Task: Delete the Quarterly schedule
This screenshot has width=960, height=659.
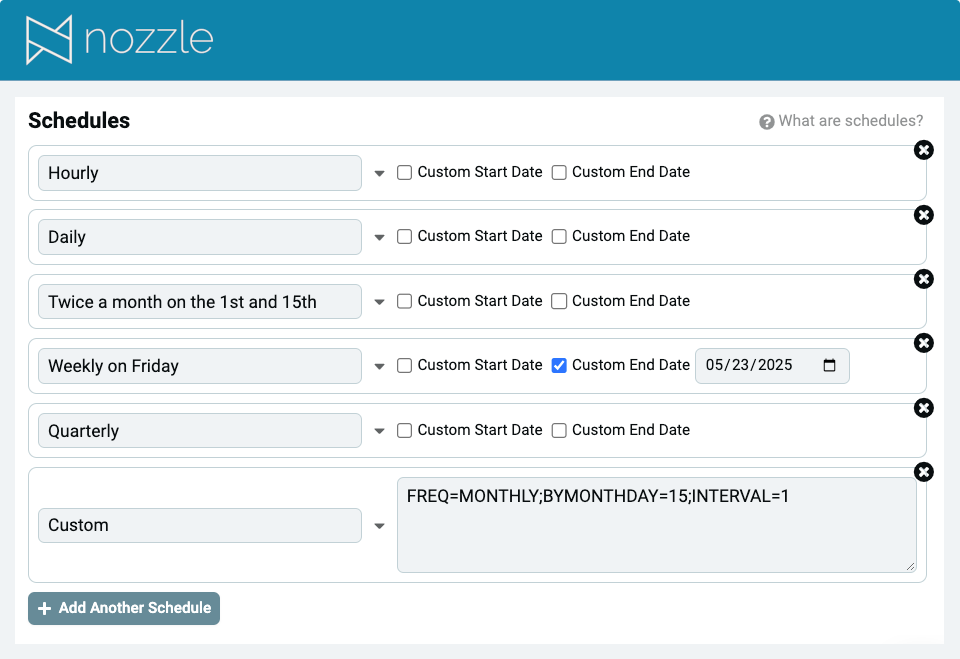Action: tap(923, 408)
